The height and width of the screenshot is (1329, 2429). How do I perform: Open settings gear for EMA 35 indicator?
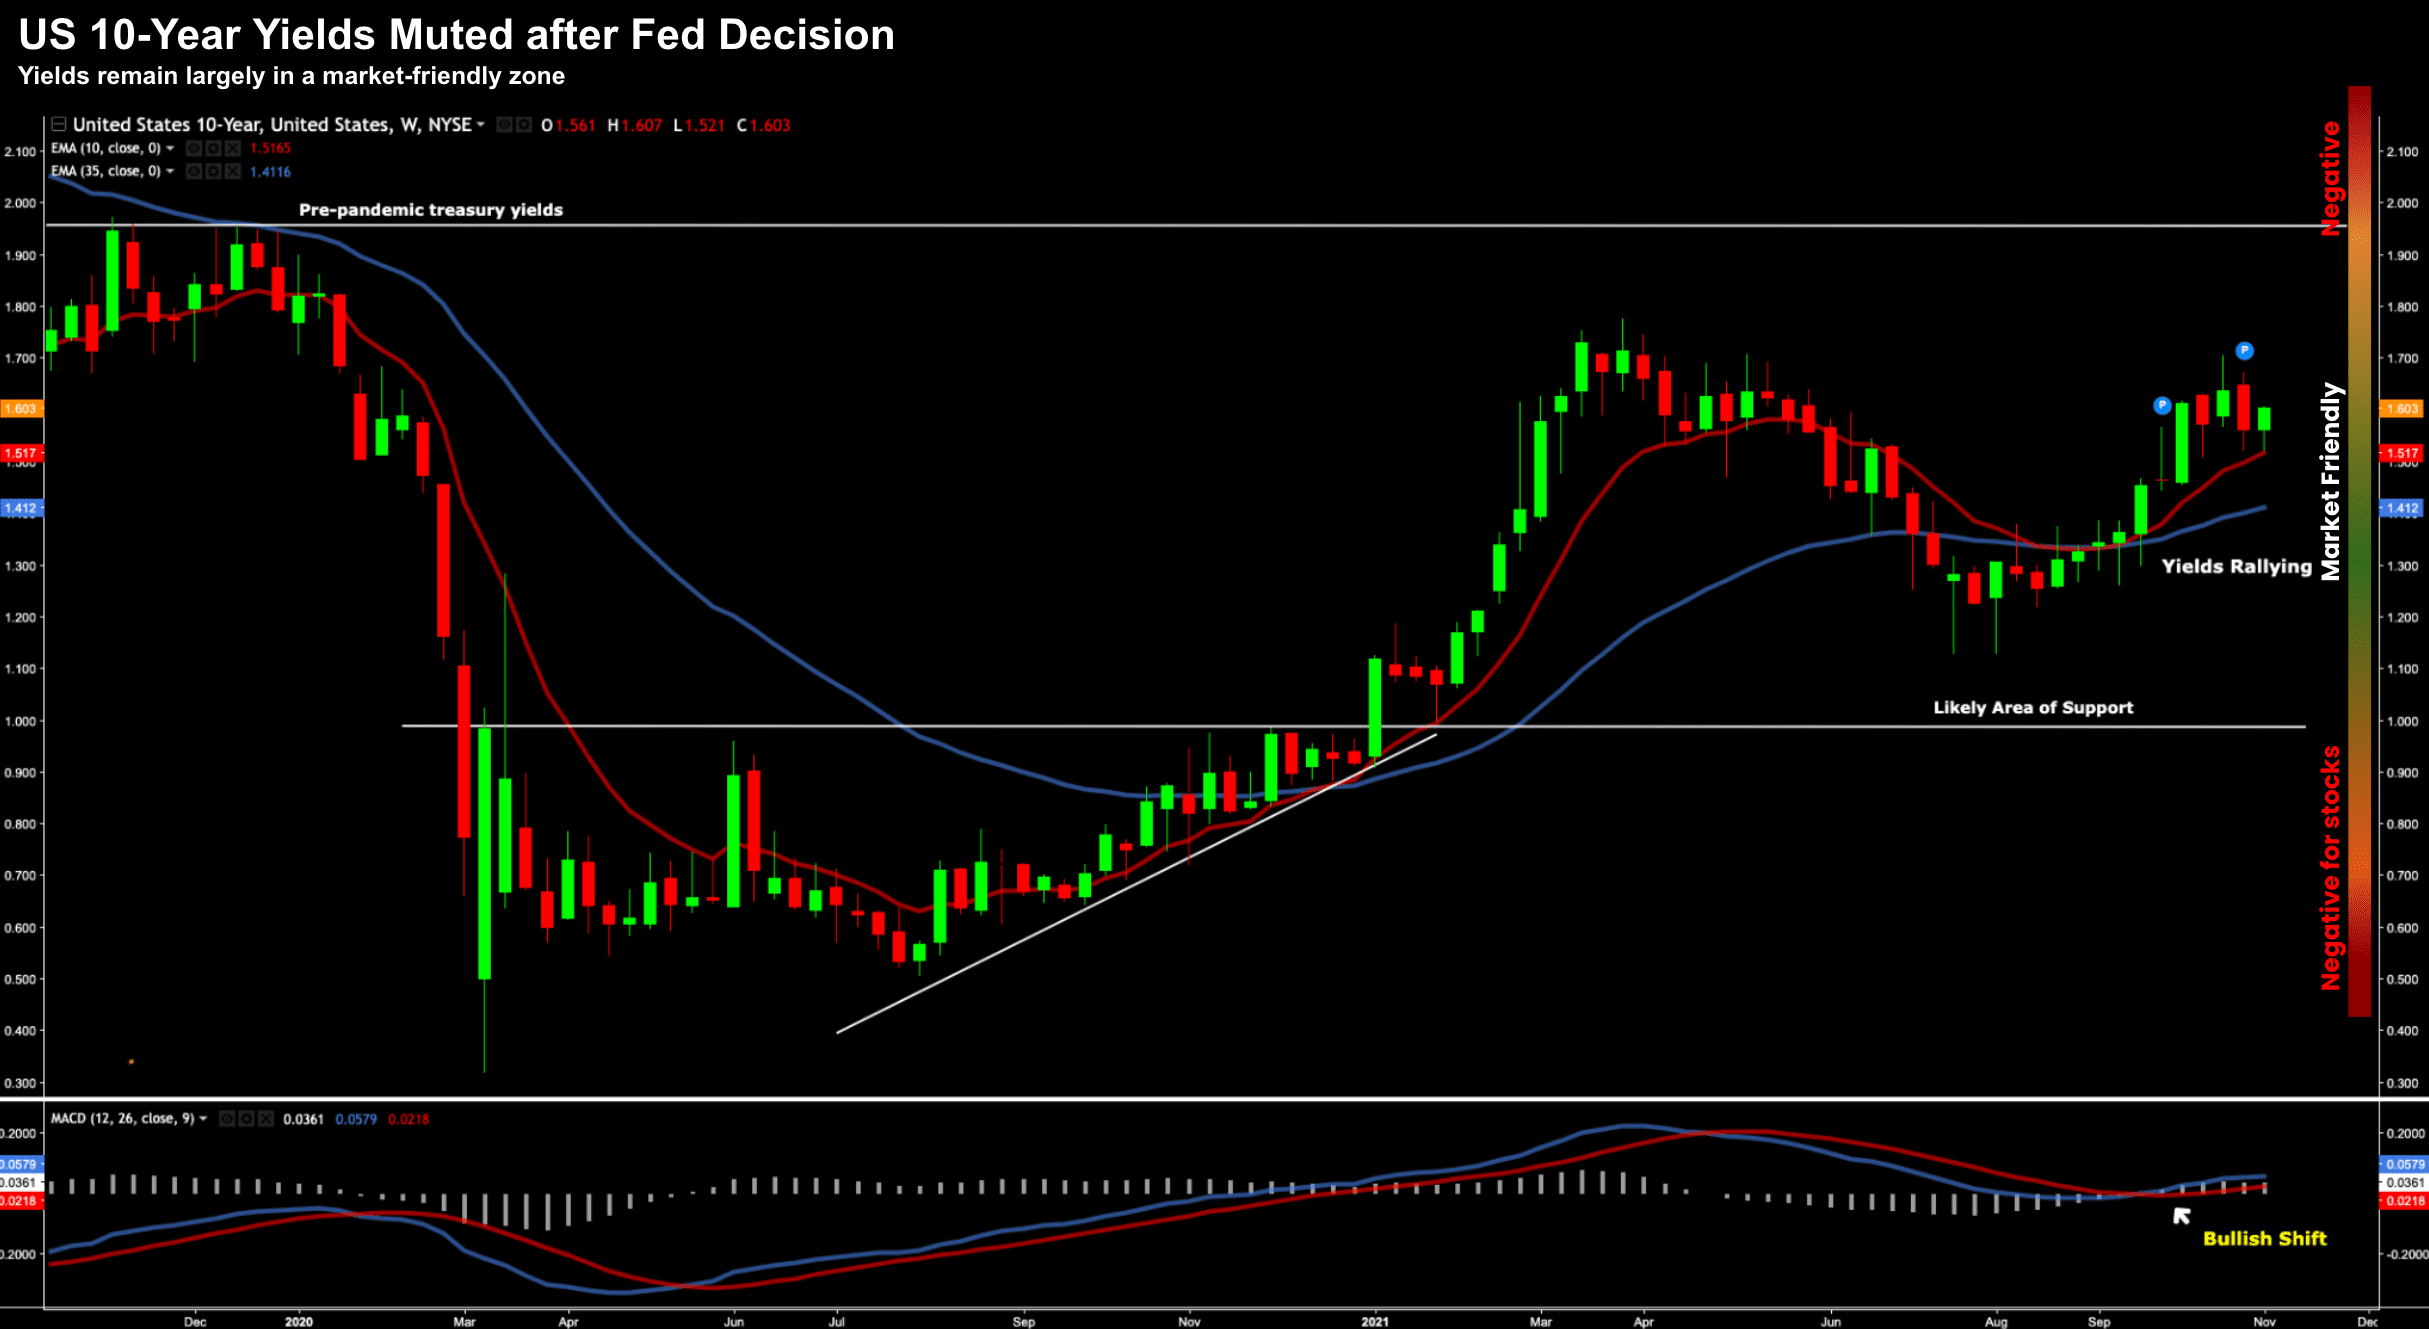click(213, 172)
